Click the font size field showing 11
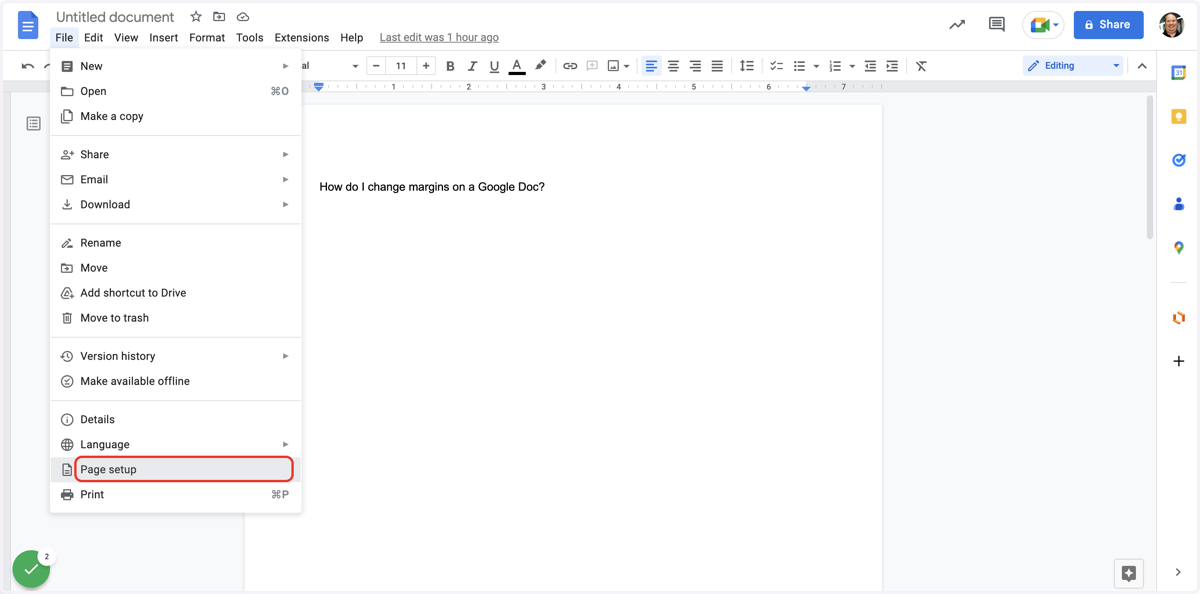Viewport: 1200px width, 594px height. pos(401,66)
